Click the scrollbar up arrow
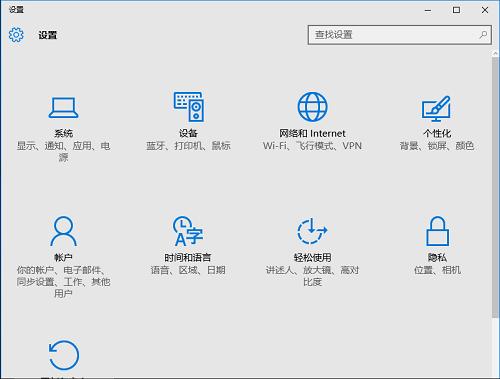 point(495,53)
